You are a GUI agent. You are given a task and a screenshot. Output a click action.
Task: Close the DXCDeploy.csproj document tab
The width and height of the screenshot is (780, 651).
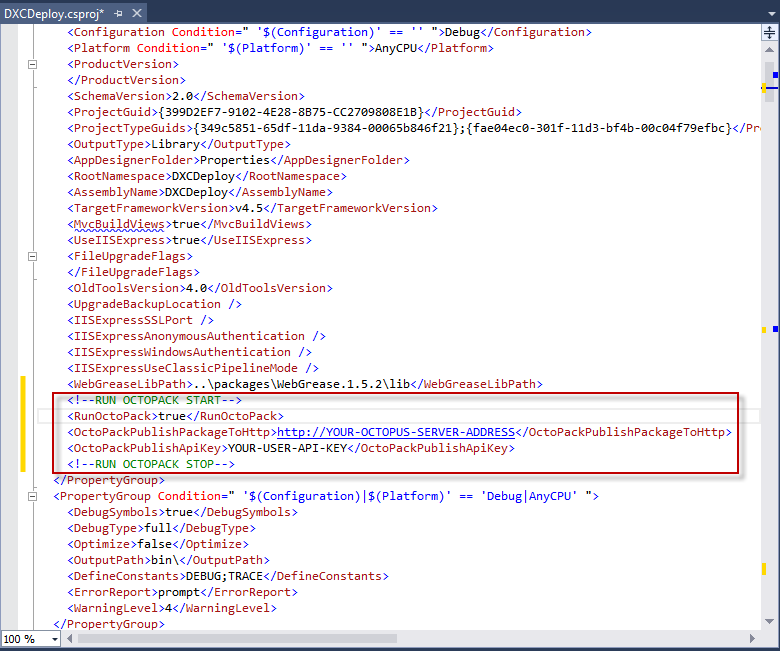136,13
